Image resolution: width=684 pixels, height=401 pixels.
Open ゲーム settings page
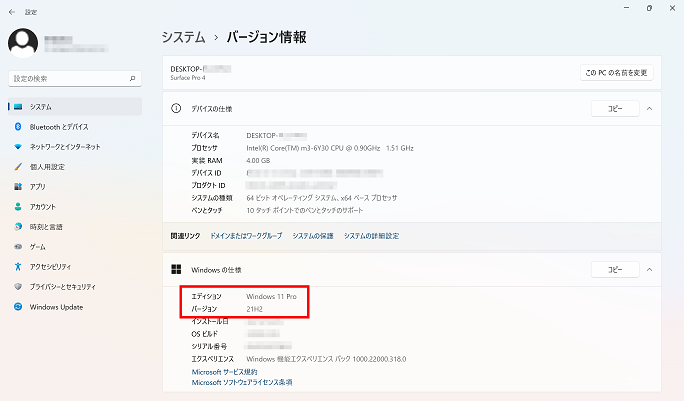[x=75, y=247]
